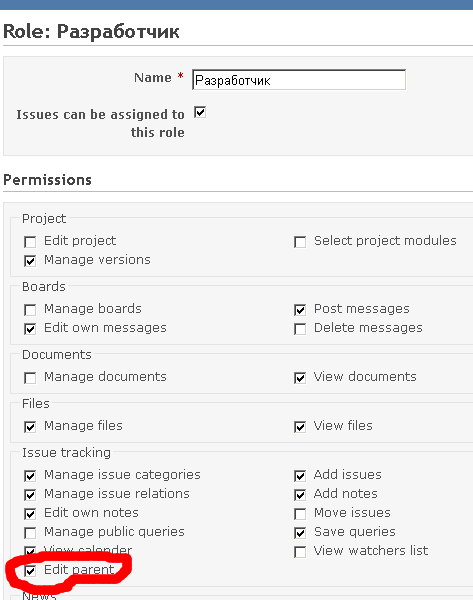
Task: Uncheck View documents permission
Action: pos(300,378)
